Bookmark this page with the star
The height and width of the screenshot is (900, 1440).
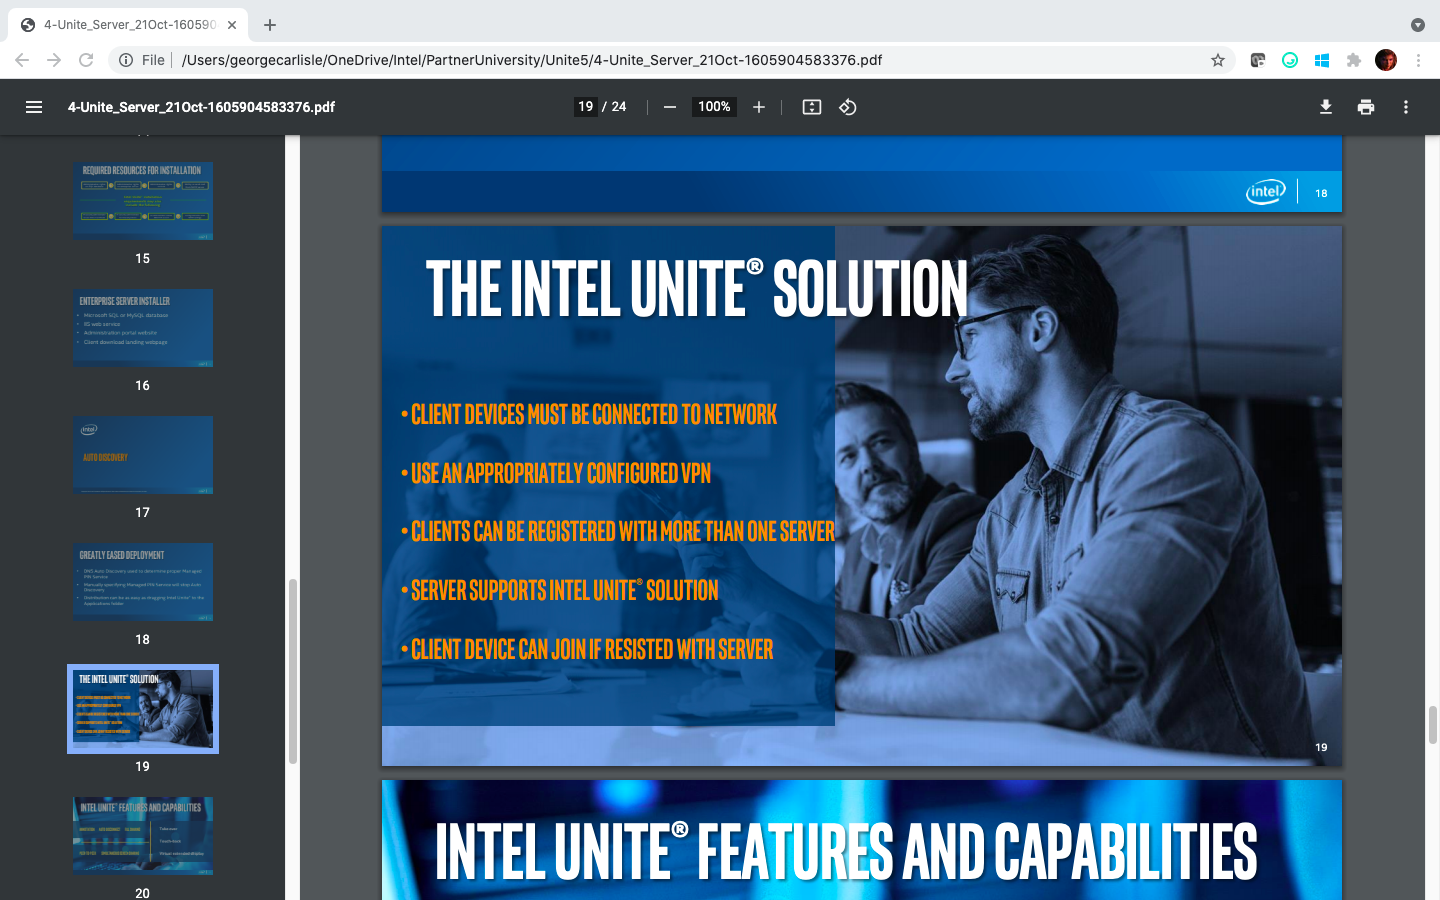coord(1218,60)
